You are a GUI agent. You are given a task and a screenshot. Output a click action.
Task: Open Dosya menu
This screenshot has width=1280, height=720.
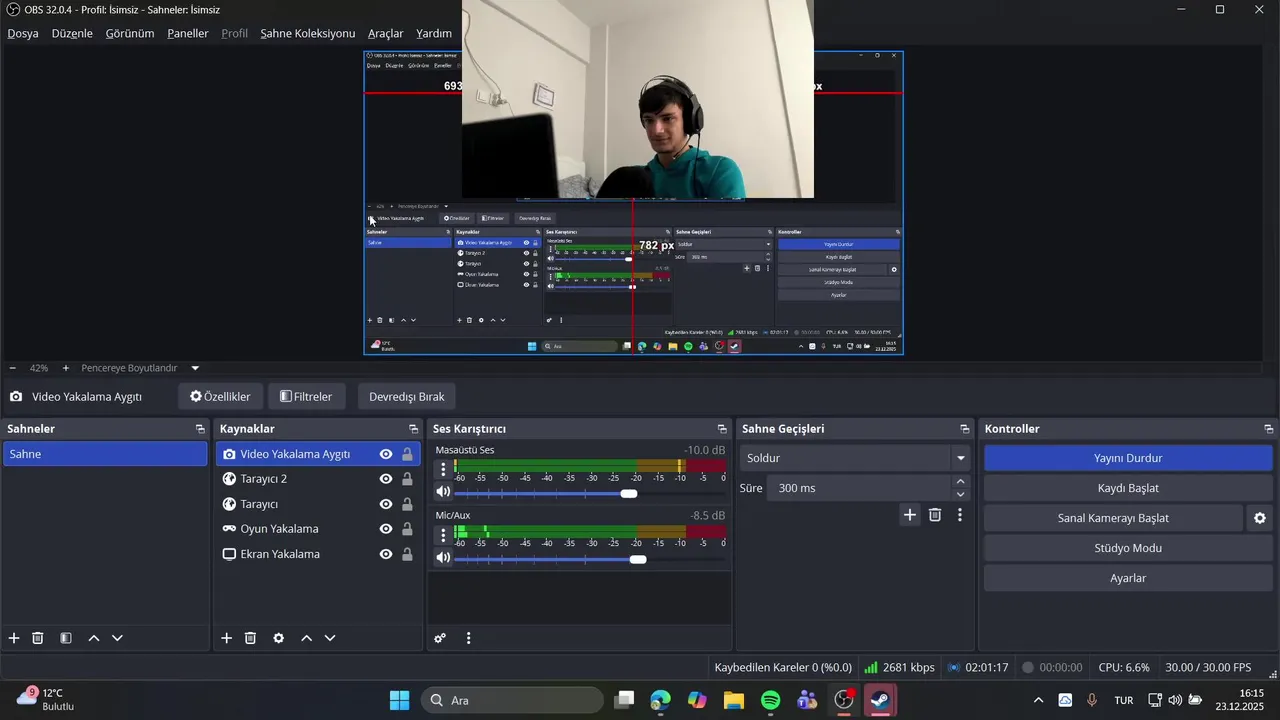coord(23,33)
